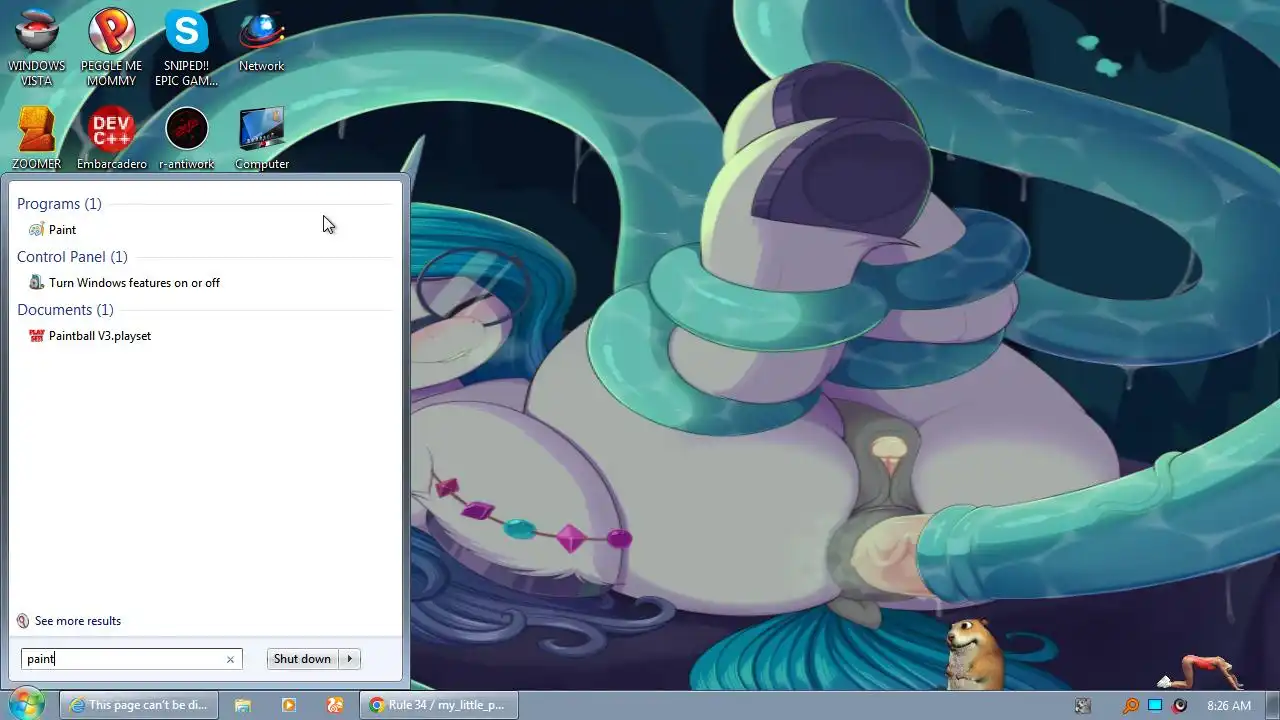Click the grey picture icon in system tray

pyautogui.click(x=1083, y=706)
